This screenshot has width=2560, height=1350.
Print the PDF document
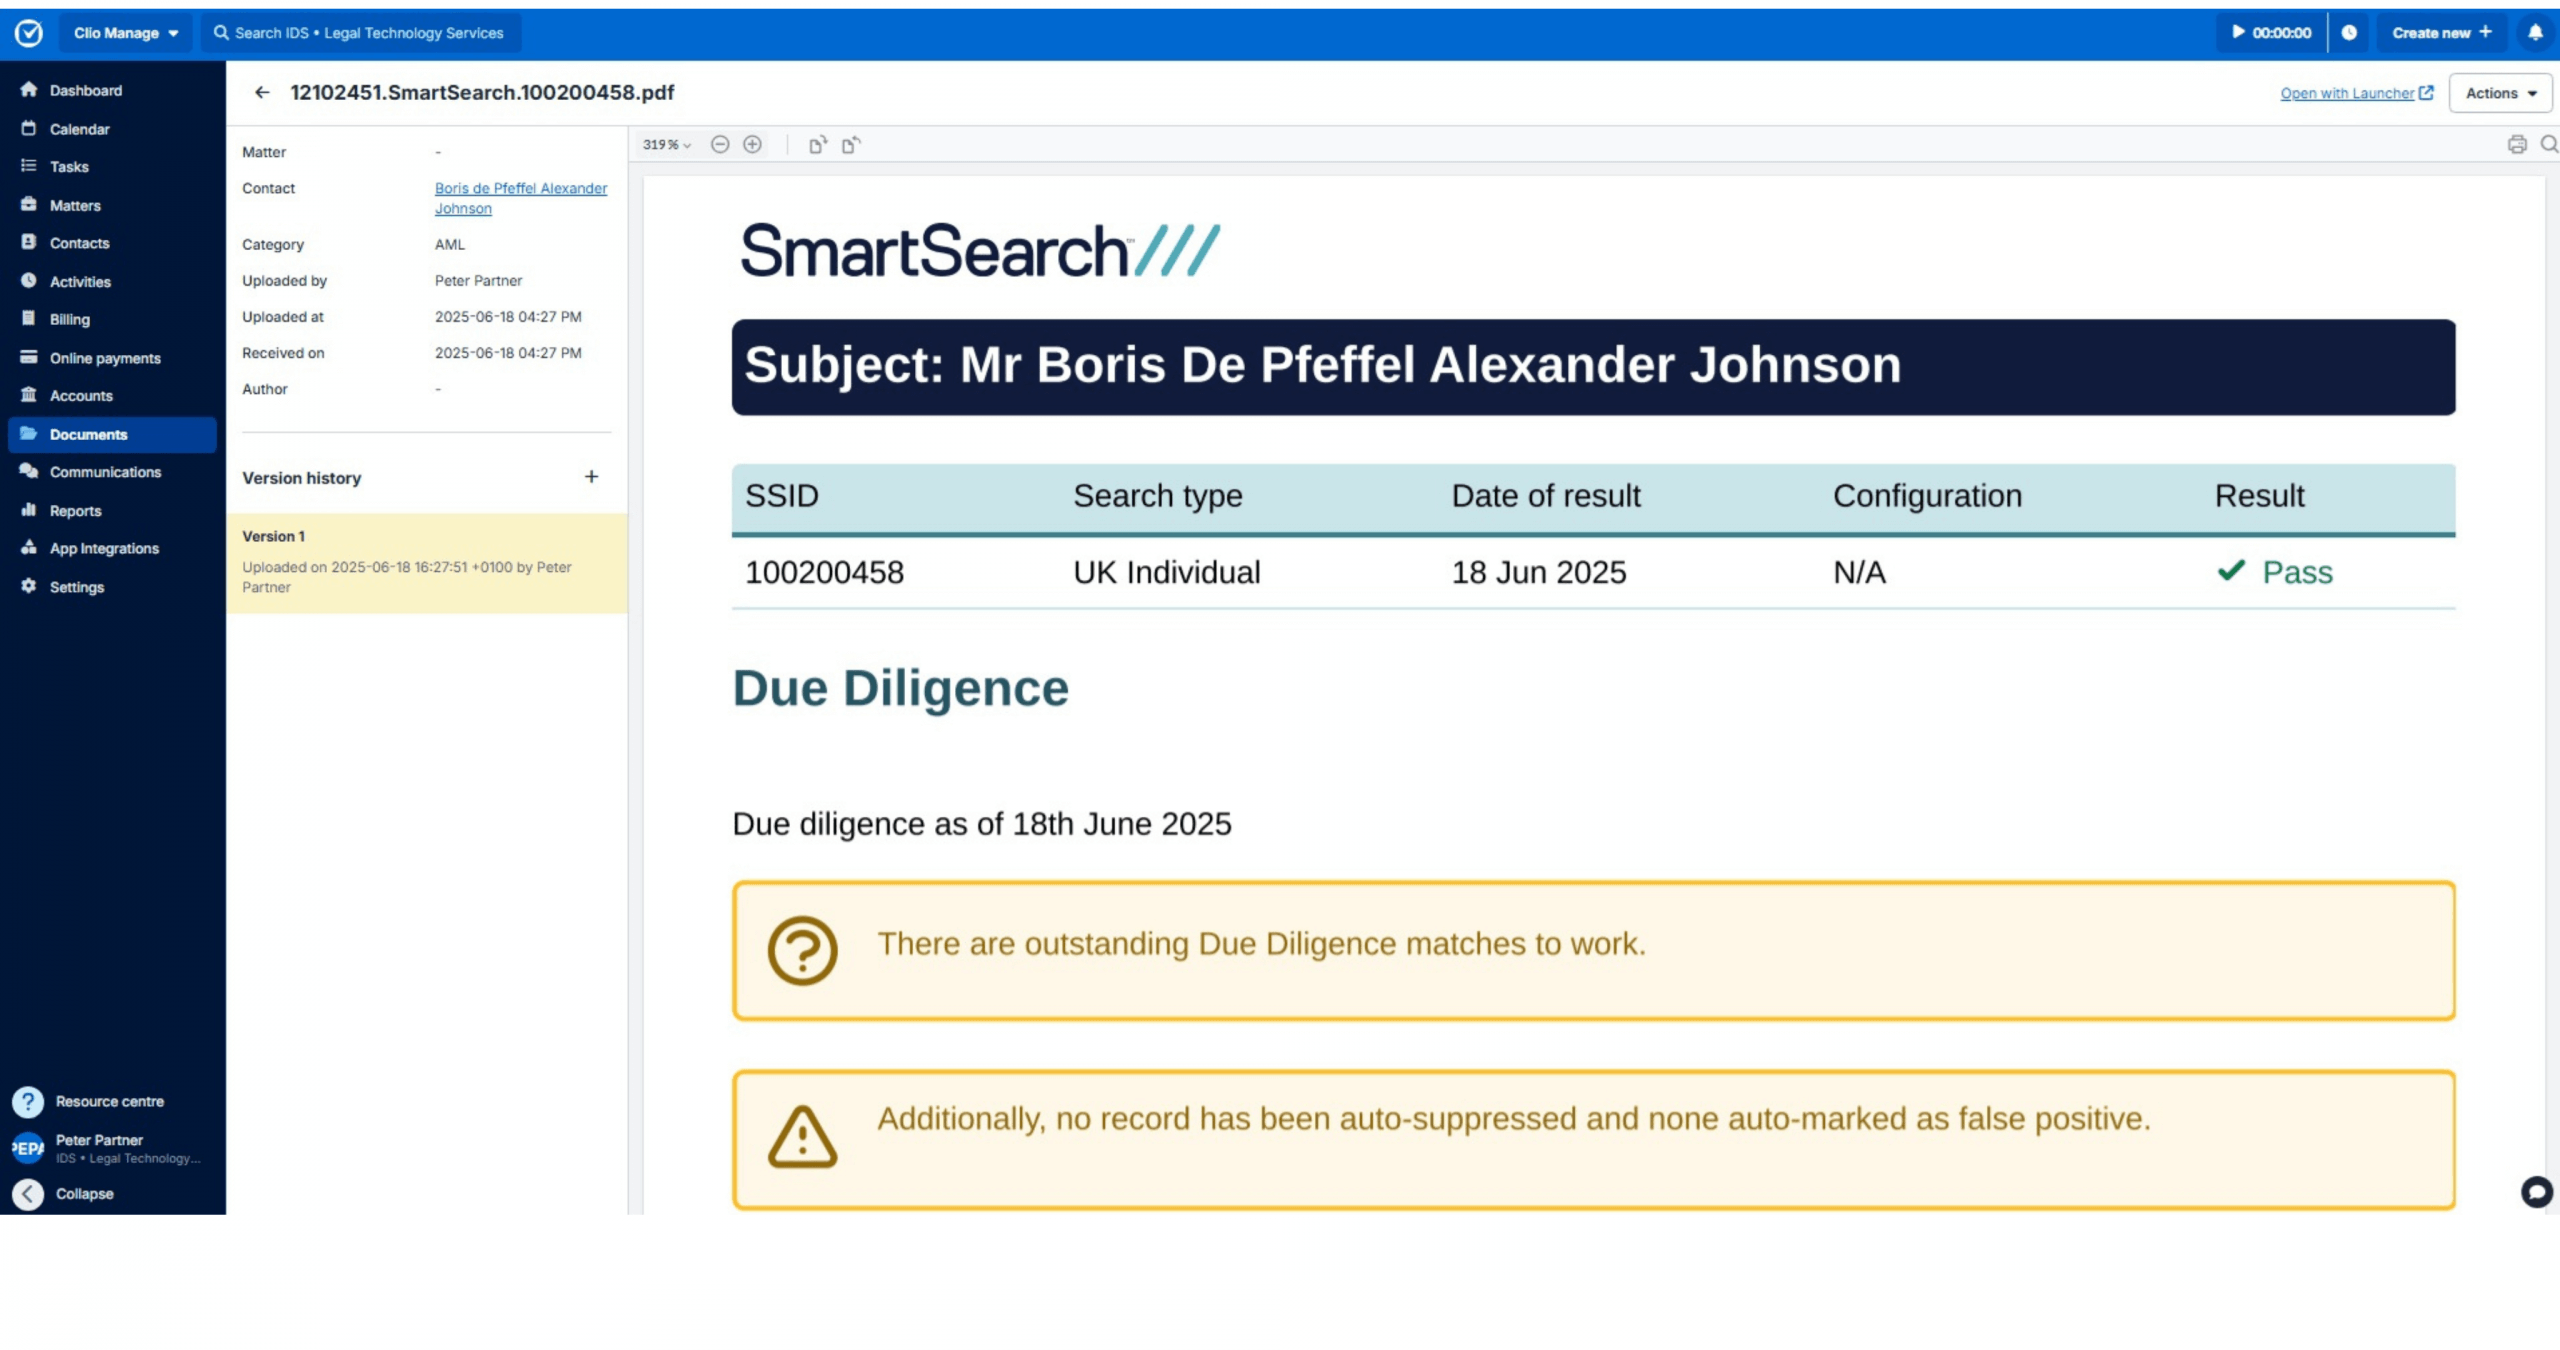coord(2516,145)
